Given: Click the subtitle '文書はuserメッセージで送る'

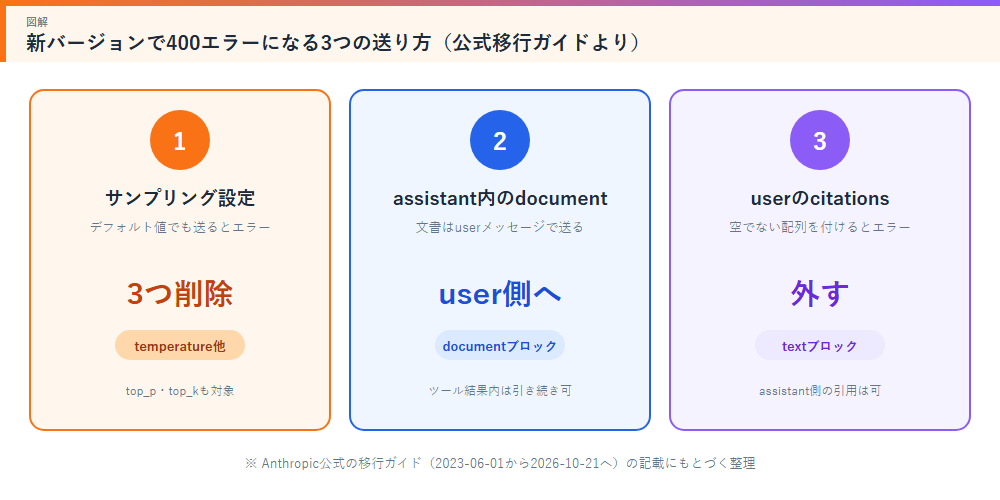Looking at the screenshot, I should [x=500, y=227].
